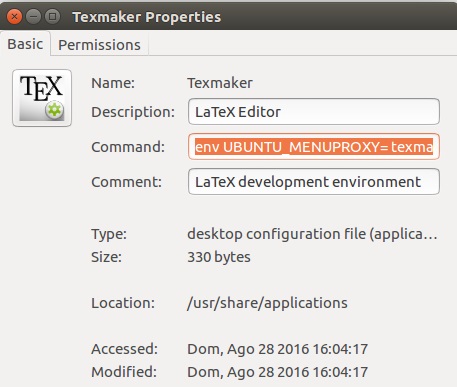Click the 'Texmaker Properties' window title
This screenshot has height=387, width=457.
147,17
